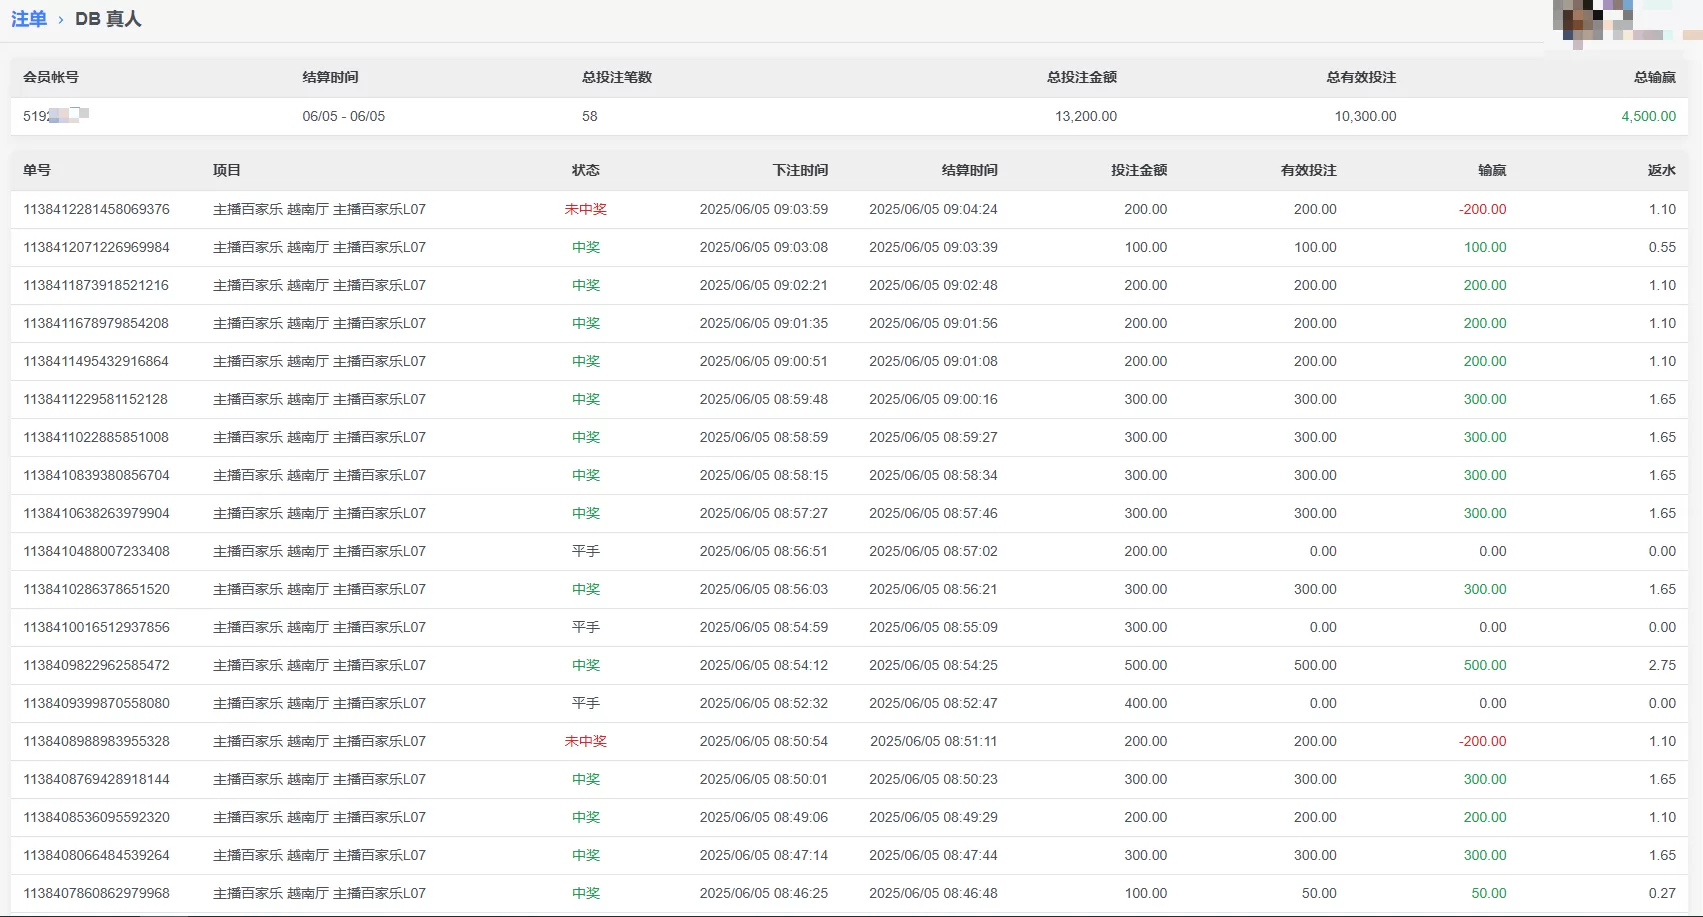Select order number 1138410286378651520
The width and height of the screenshot is (1703, 917).
(96, 589)
